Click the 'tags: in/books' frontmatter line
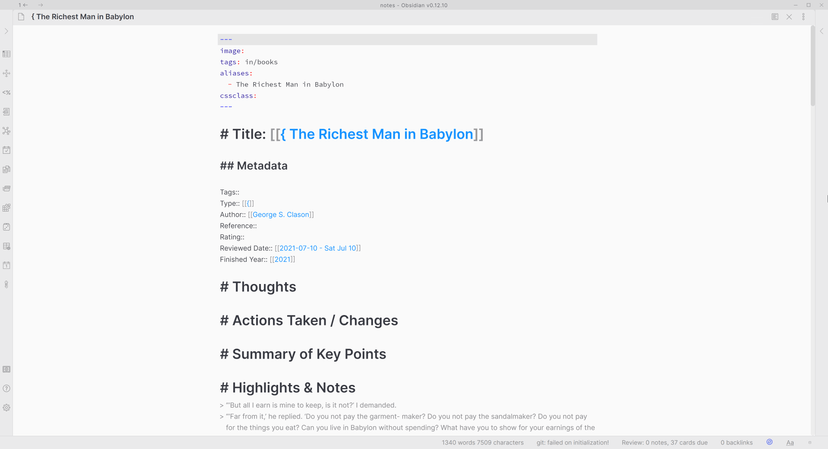Image resolution: width=828 pixels, height=449 pixels. click(x=249, y=62)
